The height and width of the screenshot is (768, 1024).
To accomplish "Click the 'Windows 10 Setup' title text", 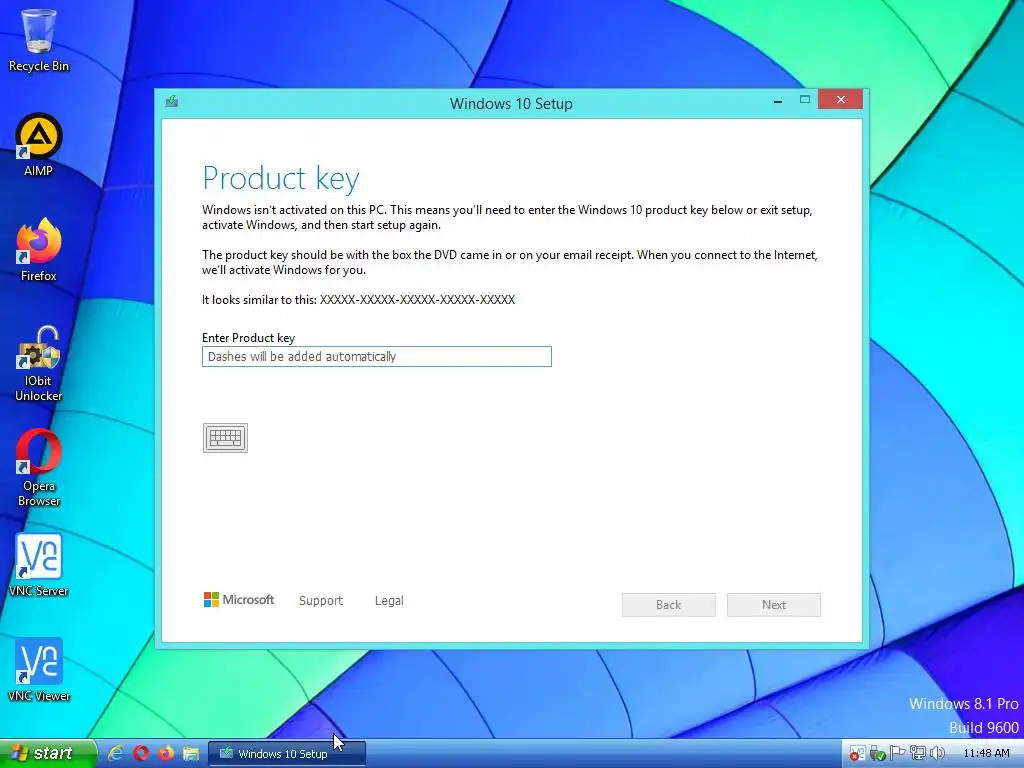I will [x=511, y=103].
